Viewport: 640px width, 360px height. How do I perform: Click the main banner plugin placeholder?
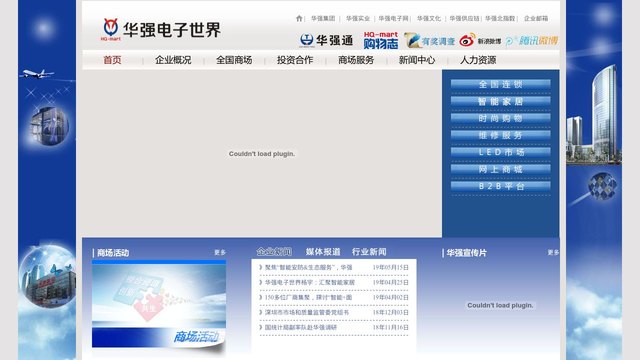tap(262, 154)
